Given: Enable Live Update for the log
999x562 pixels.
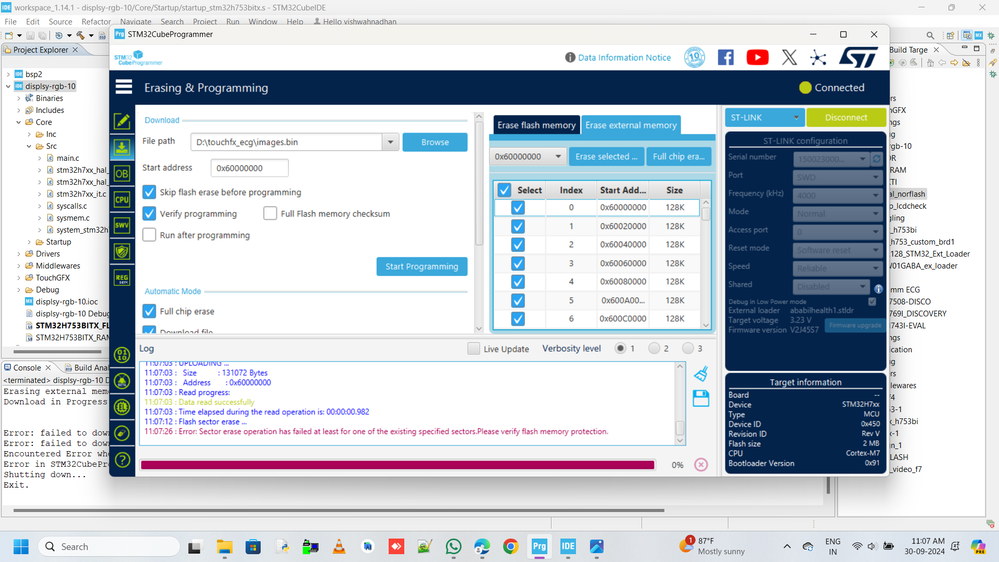Looking at the screenshot, I should (x=473, y=349).
